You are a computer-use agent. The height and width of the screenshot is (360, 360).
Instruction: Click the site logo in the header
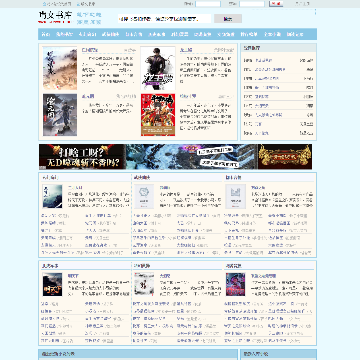point(55,17)
